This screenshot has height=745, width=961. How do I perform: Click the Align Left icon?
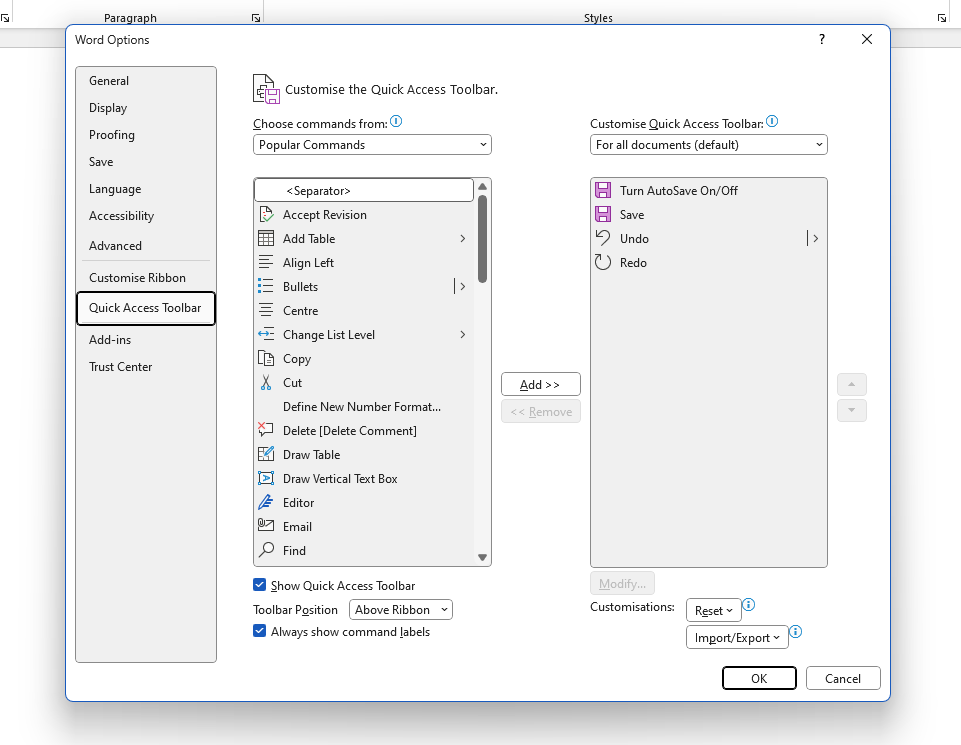[x=266, y=262]
